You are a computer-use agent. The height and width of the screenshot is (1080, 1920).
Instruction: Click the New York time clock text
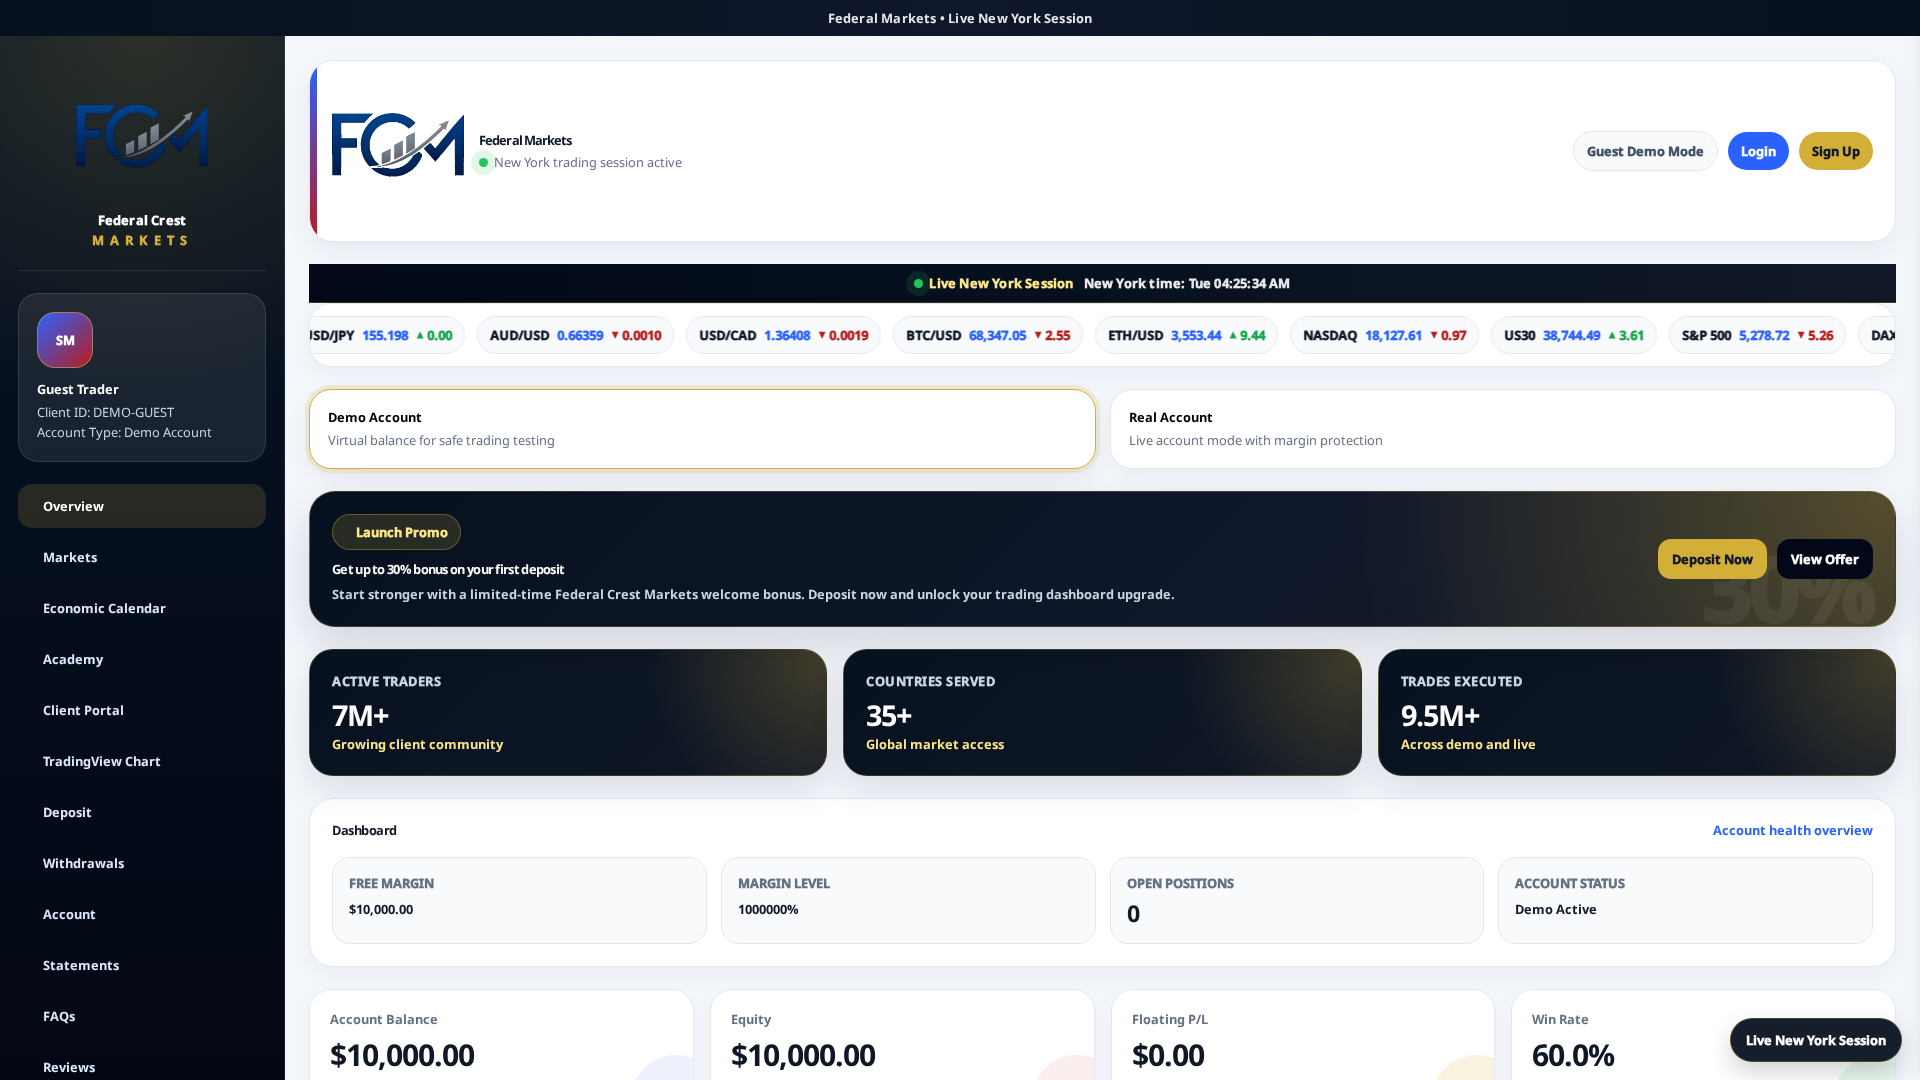coord(1186,284)
